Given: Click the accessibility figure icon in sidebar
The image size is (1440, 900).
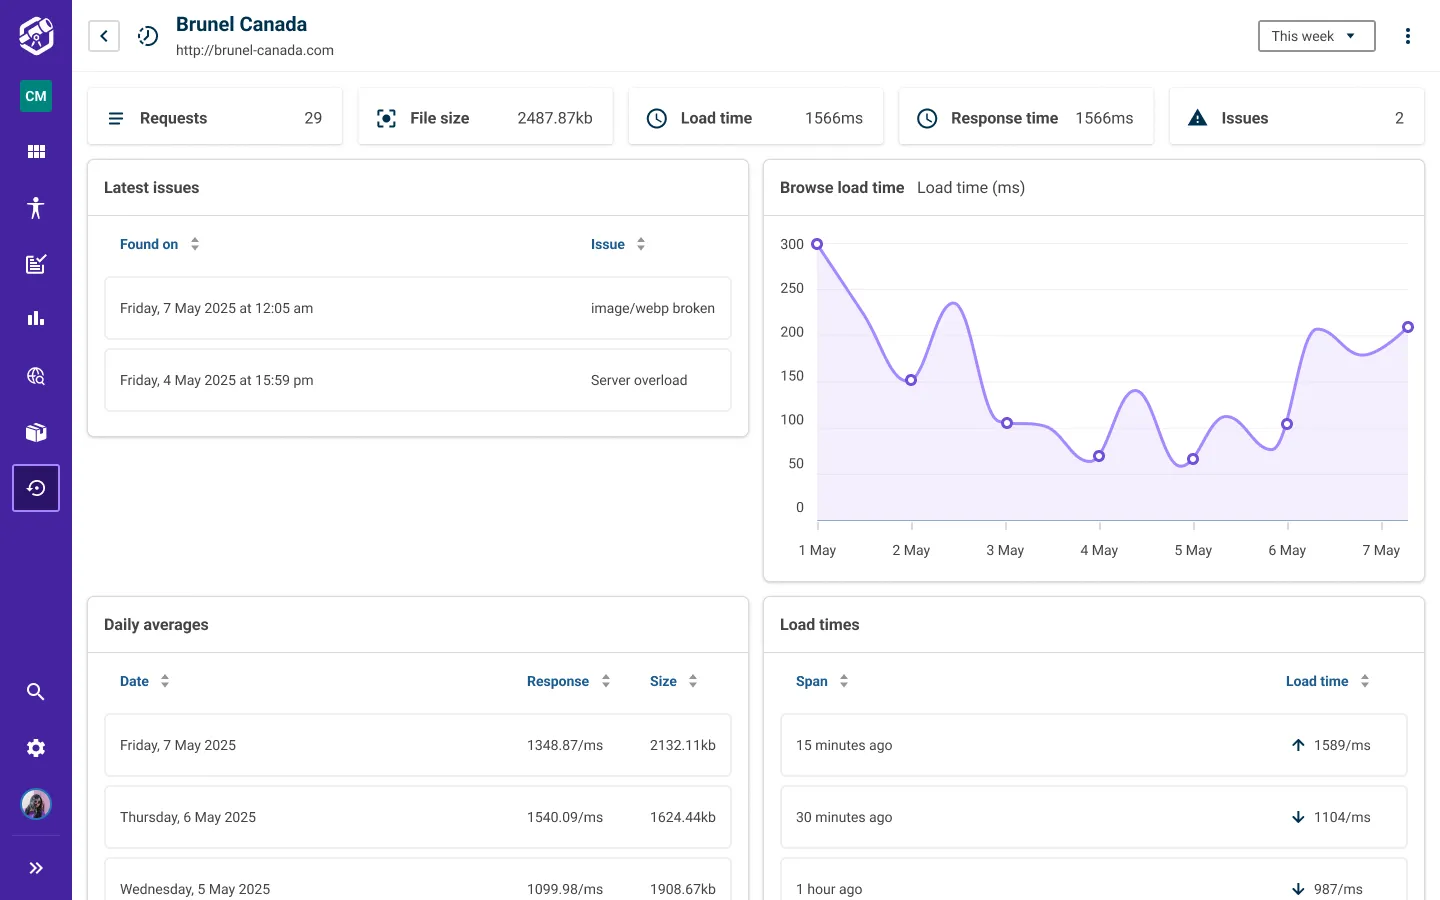Looking at the screenshot, I should pyautogui.click(x=36, y=208).
